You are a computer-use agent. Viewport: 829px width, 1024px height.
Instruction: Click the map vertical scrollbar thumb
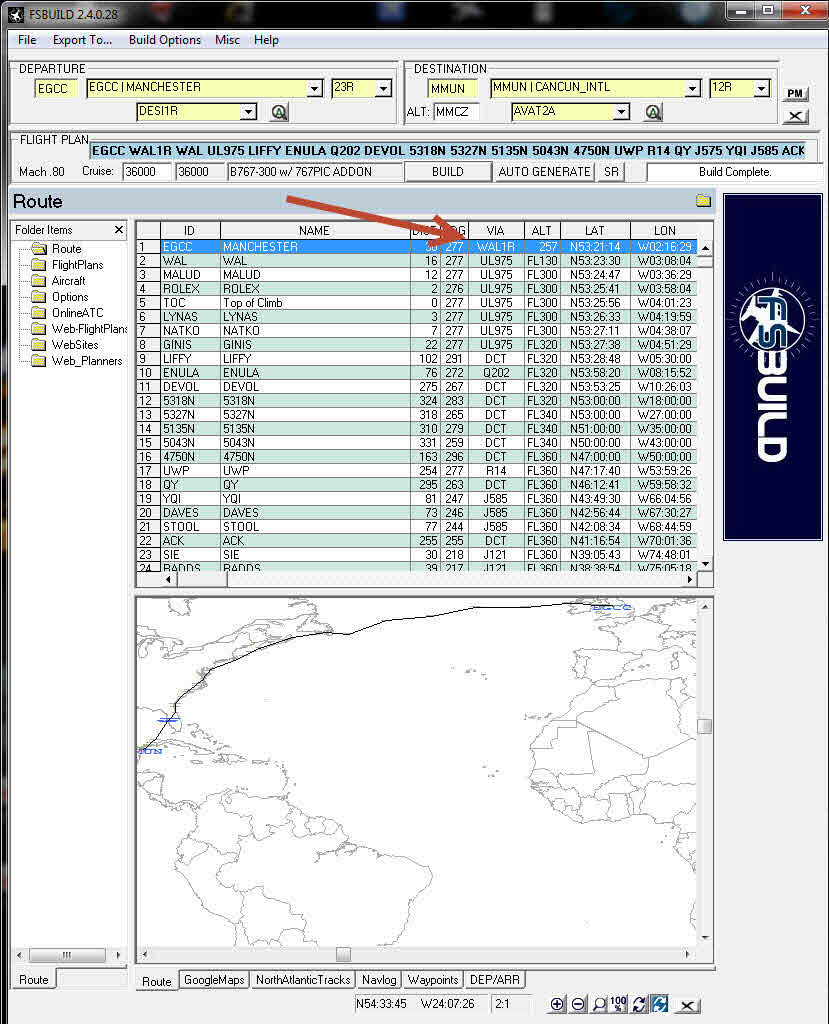pos(704,726)
